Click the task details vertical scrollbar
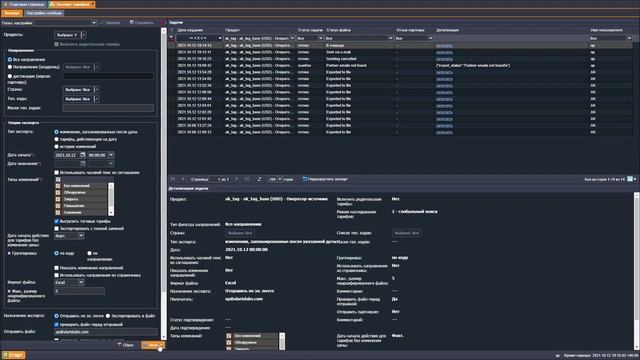640x360 pixels. point(636,271)
